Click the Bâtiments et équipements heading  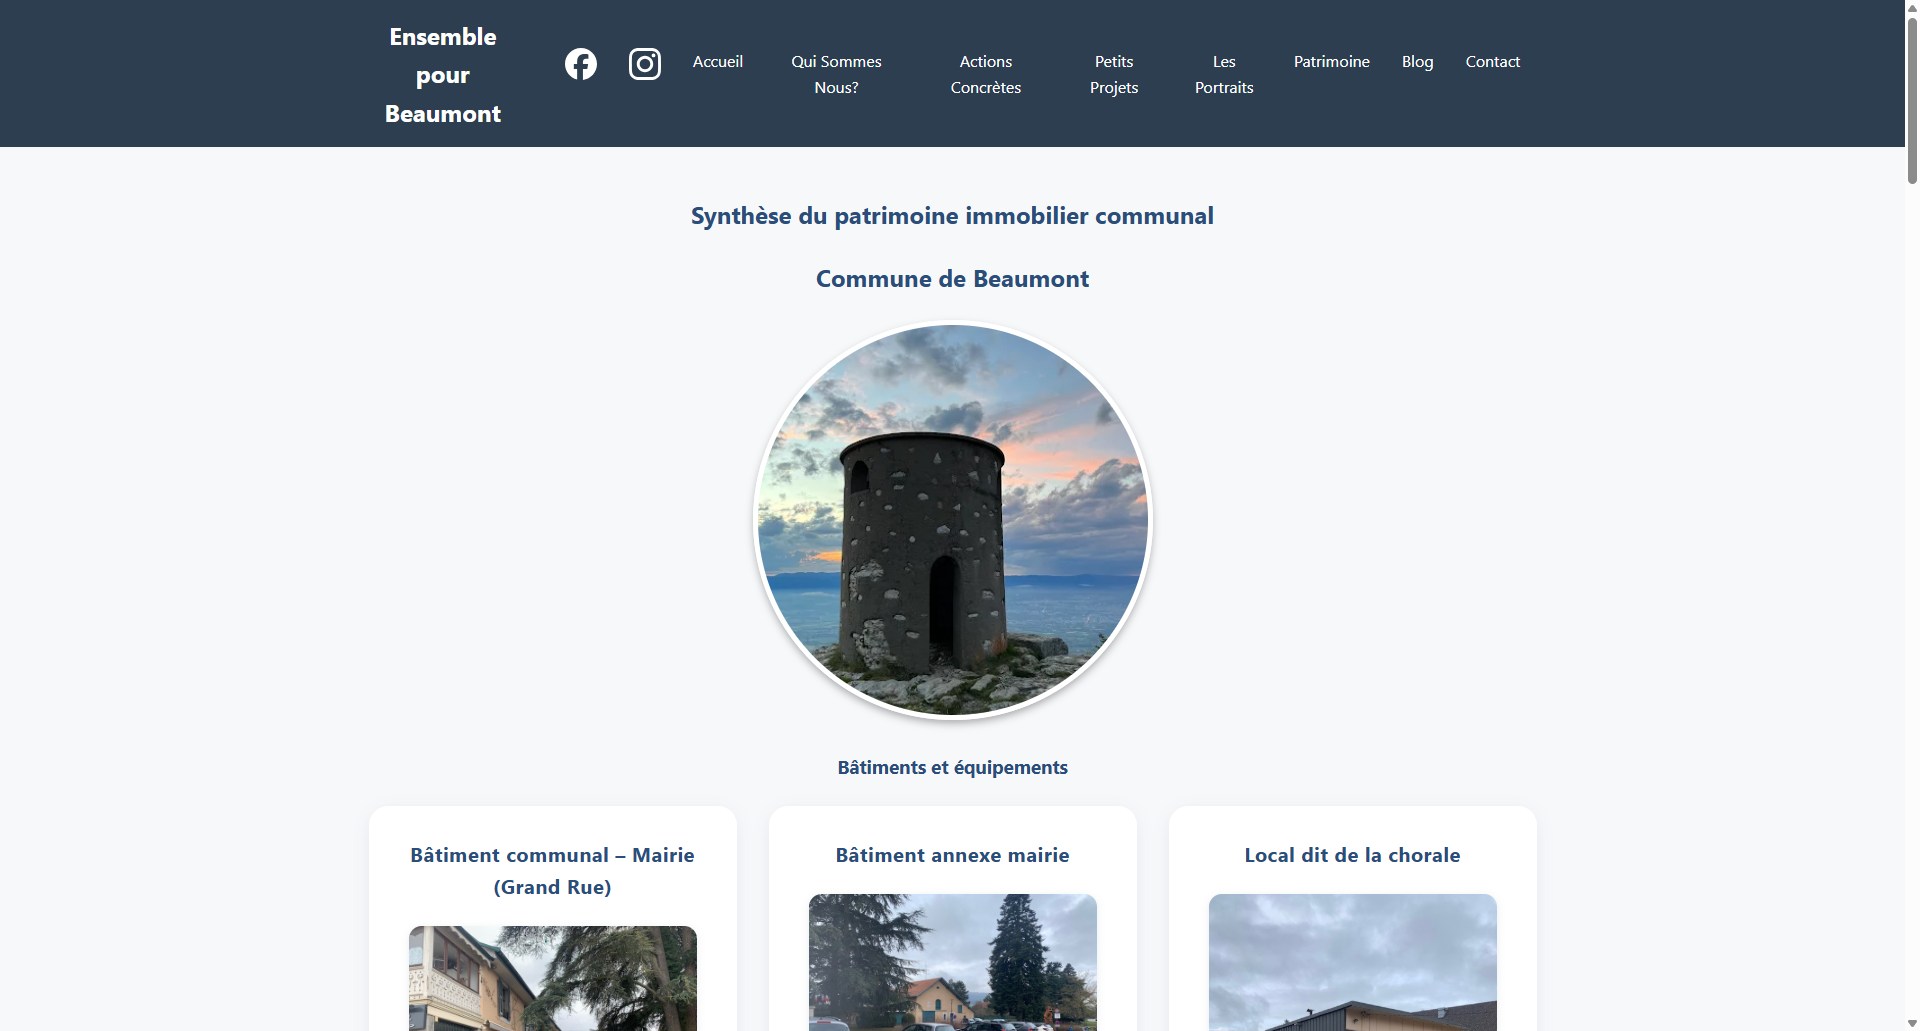pos(952,767)
